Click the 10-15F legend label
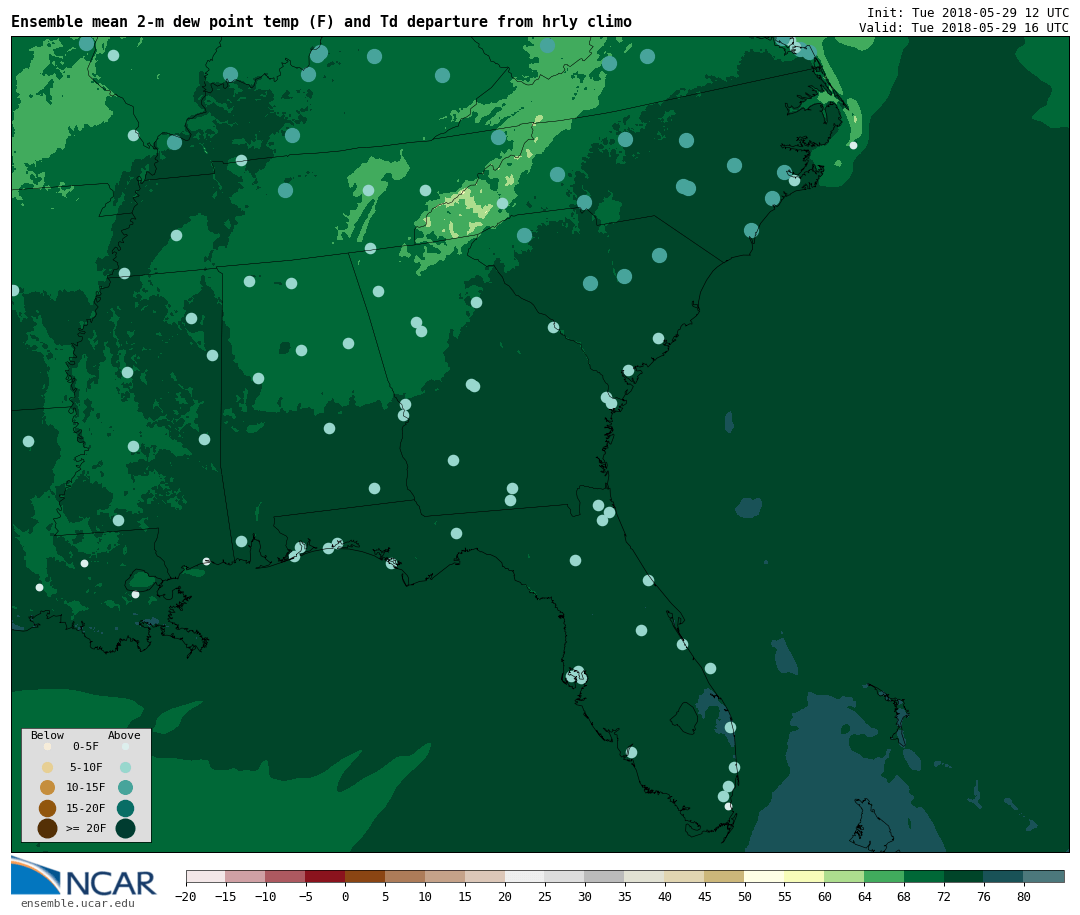The image size is (1080, 915). [86, 787]
